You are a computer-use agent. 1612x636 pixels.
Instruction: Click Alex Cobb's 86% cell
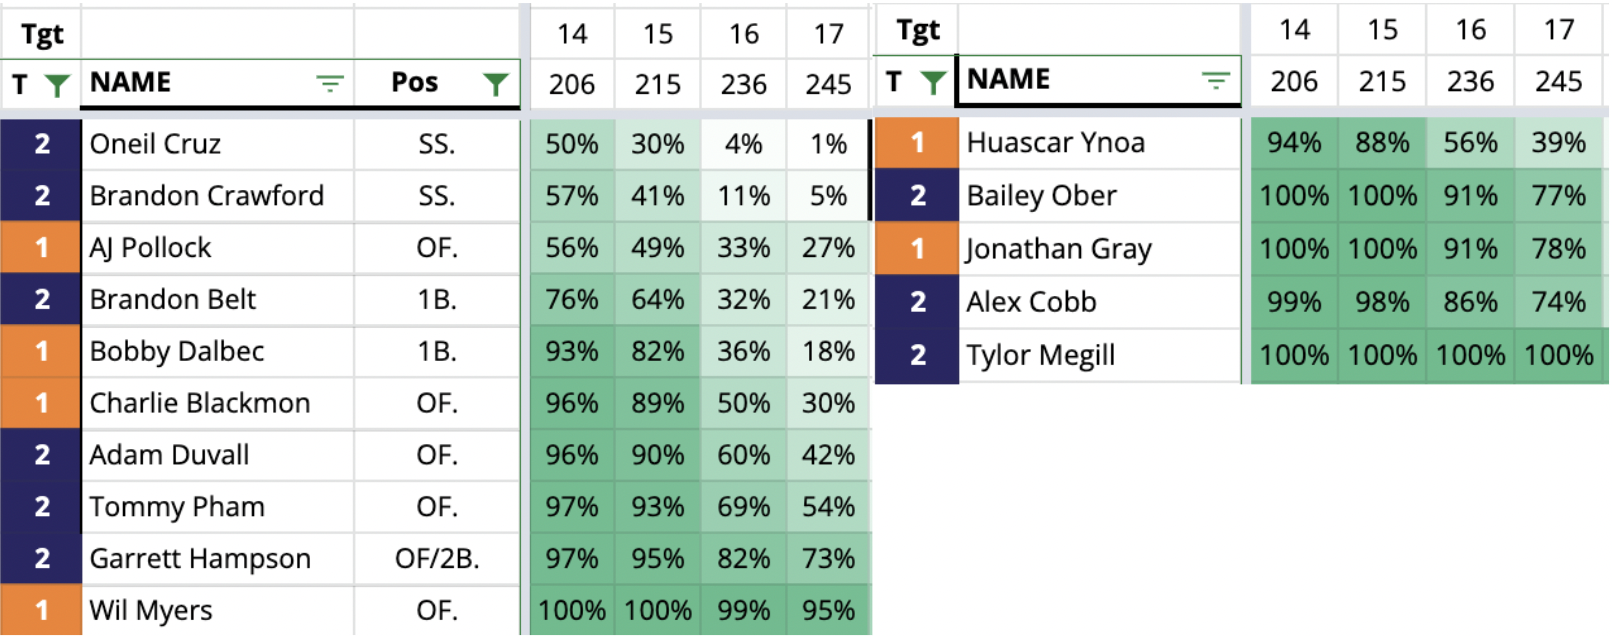pos(1471,302)
